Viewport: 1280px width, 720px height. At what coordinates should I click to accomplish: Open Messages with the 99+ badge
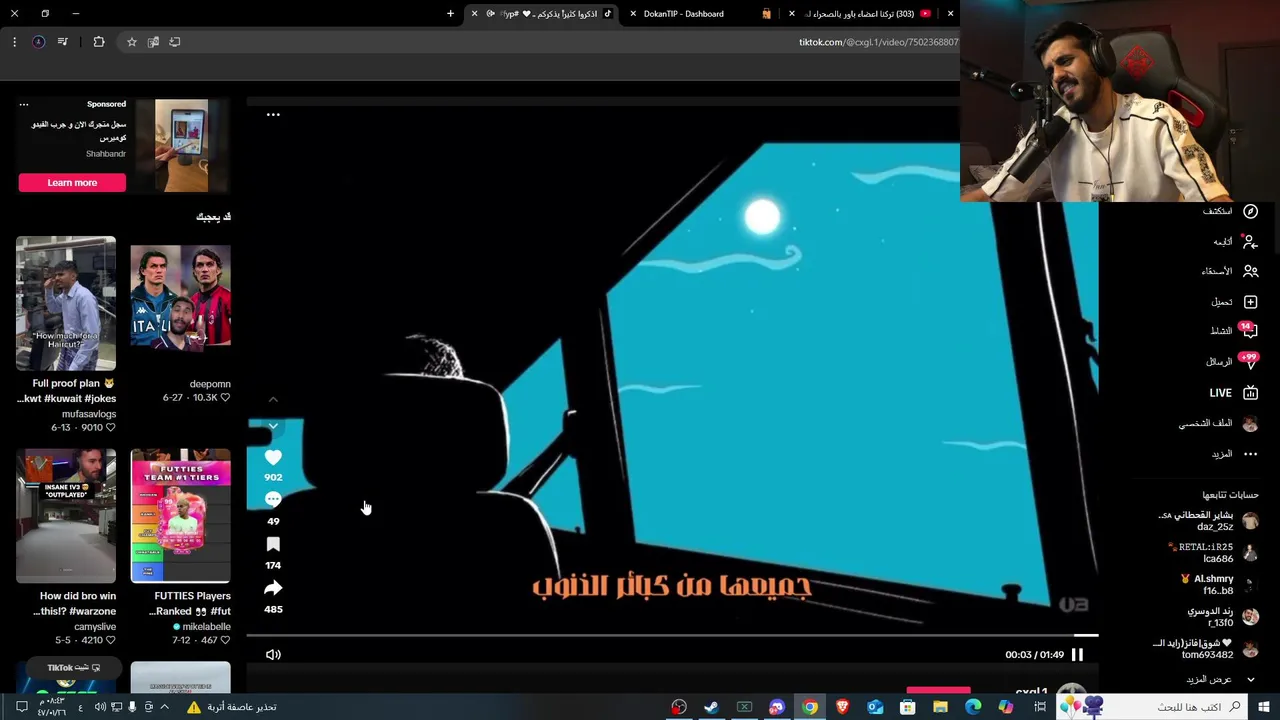[1247, 360]
